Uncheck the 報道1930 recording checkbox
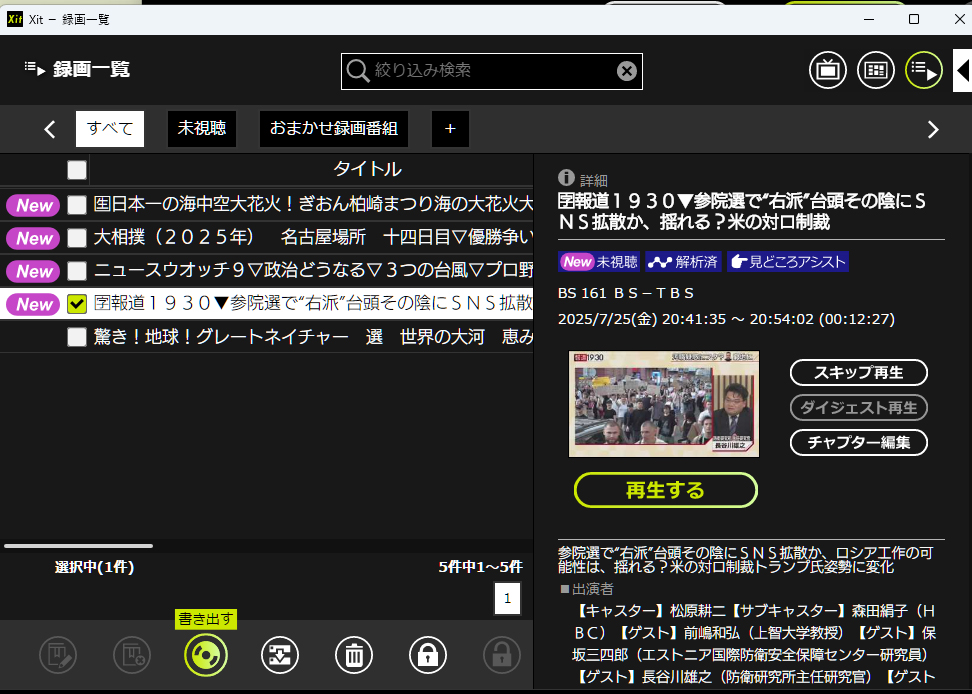Viewport: 972px width, 694px height. click(77, 304)
